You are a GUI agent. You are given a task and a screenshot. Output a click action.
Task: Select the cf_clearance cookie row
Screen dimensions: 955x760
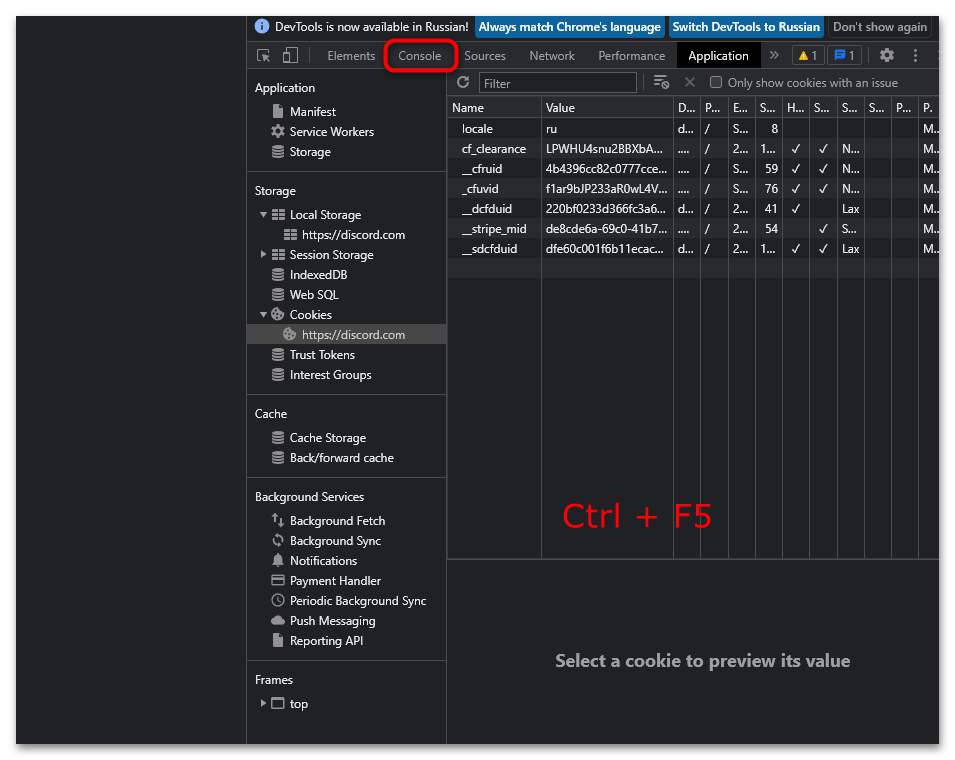pyautogui.click(x=693, y=149)
